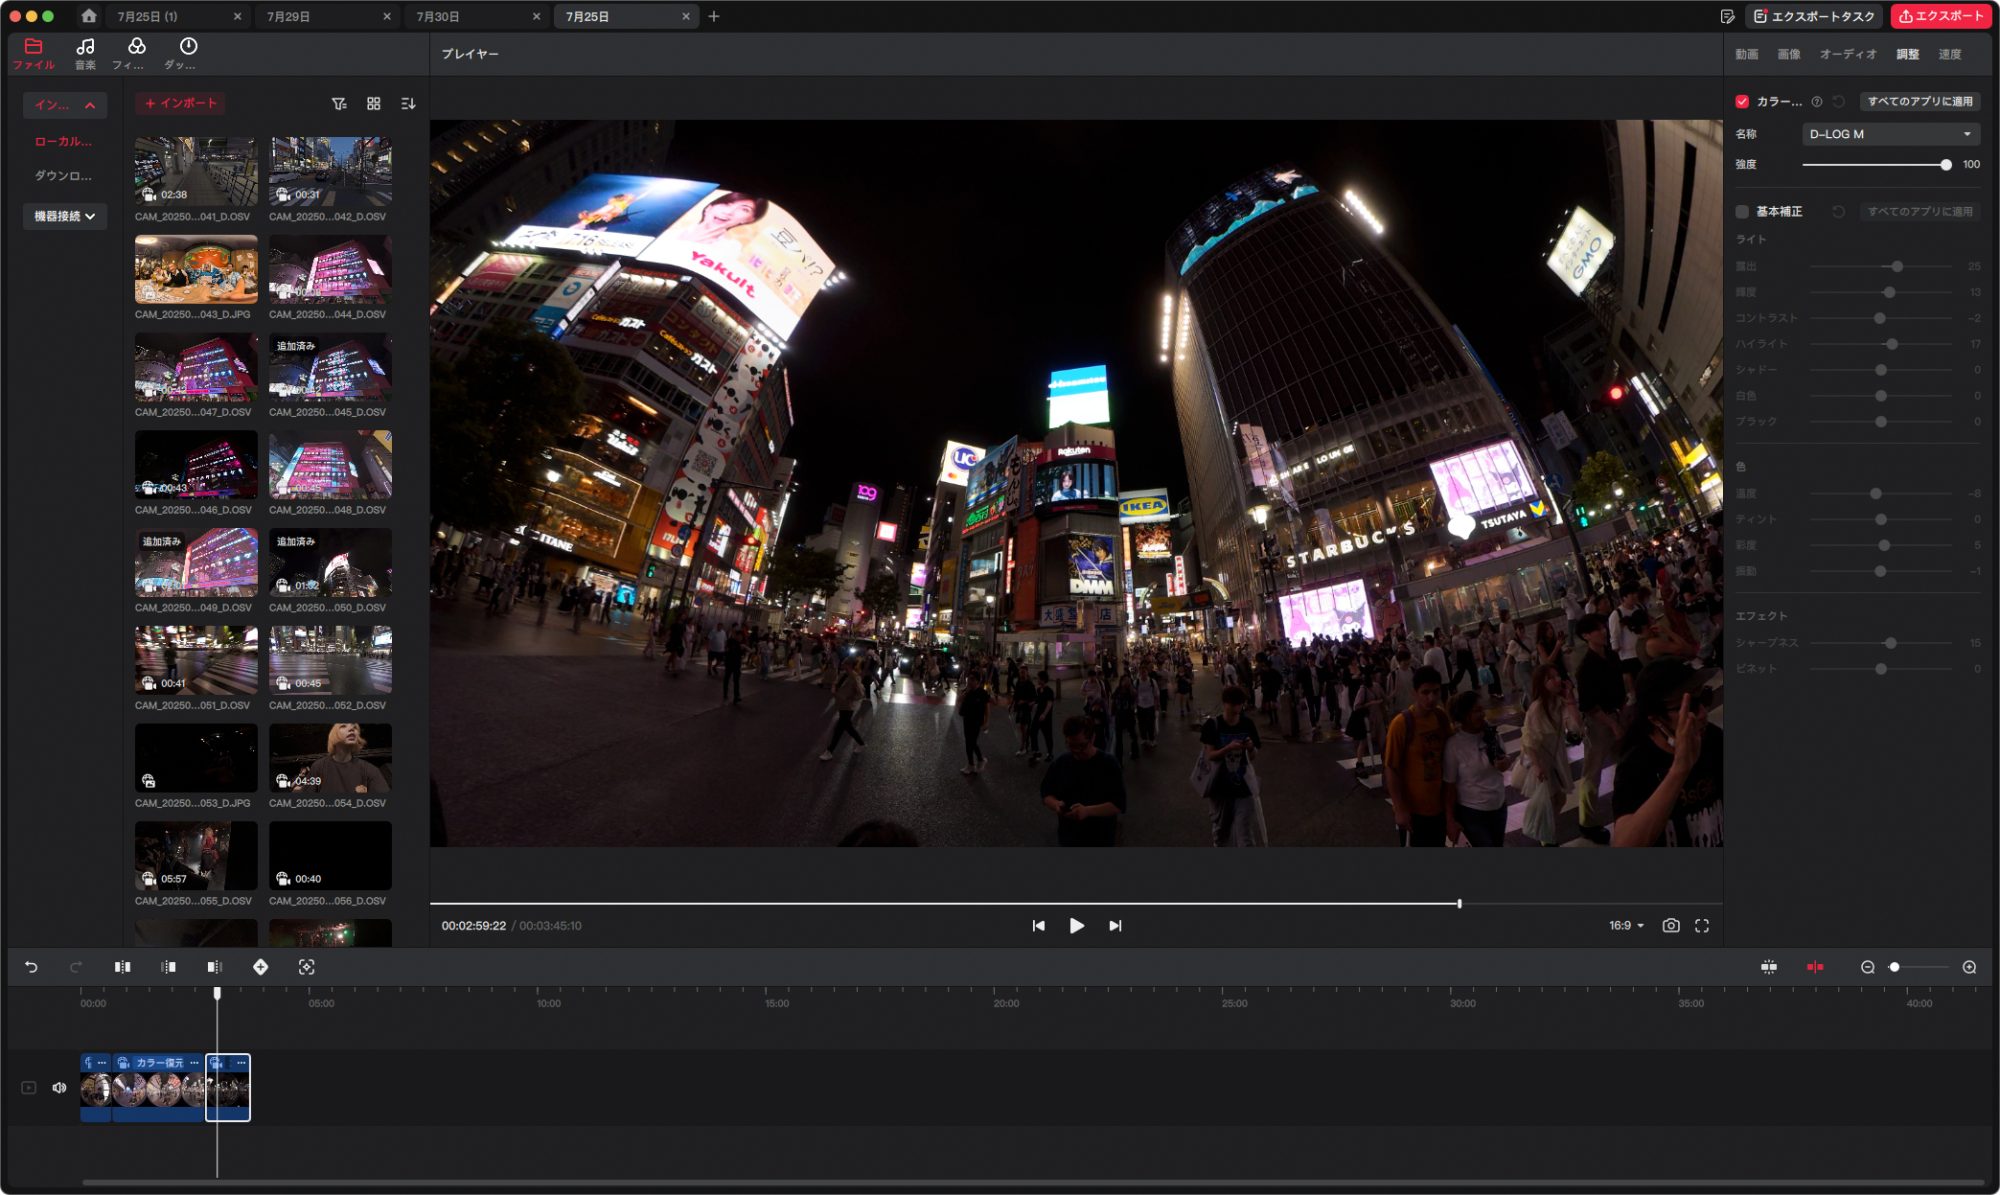Toggle the timeline track video visibility
2000x1195 pixels.
(29, 1088)
